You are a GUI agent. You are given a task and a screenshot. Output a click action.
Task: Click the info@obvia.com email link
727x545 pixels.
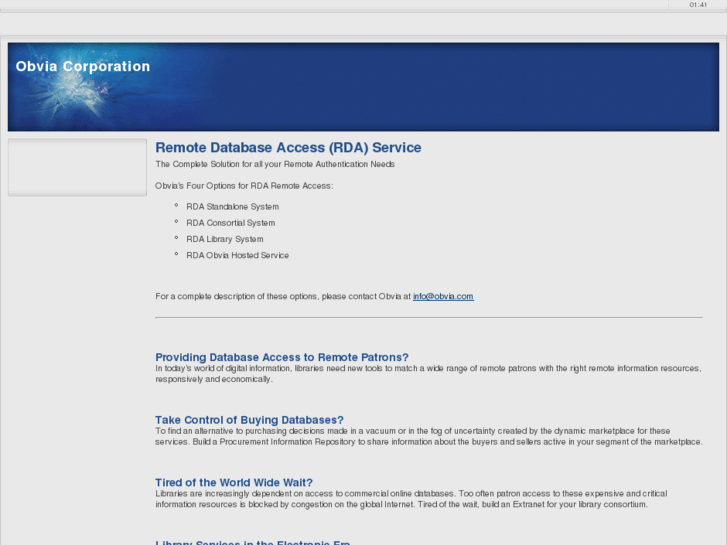click(443, 296)
